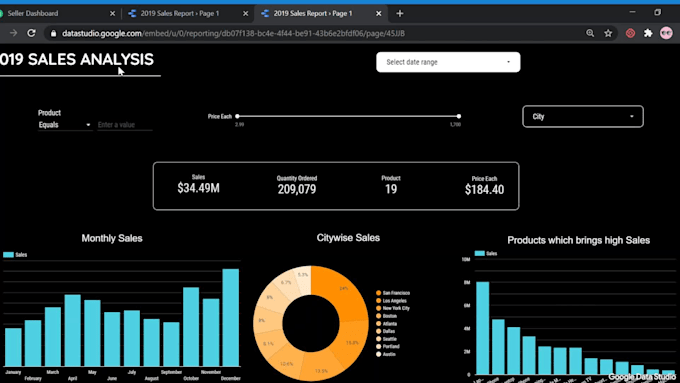Click the Sales $34.49M scorecard
Viewport: 680px width, 383px height.
tap(198, 184)
